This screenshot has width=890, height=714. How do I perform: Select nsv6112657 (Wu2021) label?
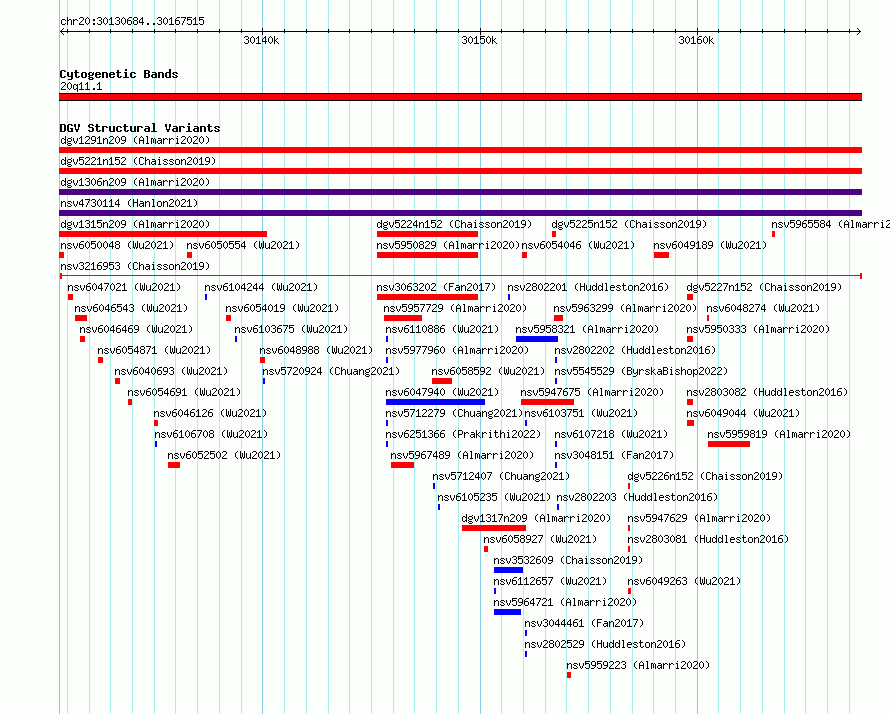pos(550,581)
